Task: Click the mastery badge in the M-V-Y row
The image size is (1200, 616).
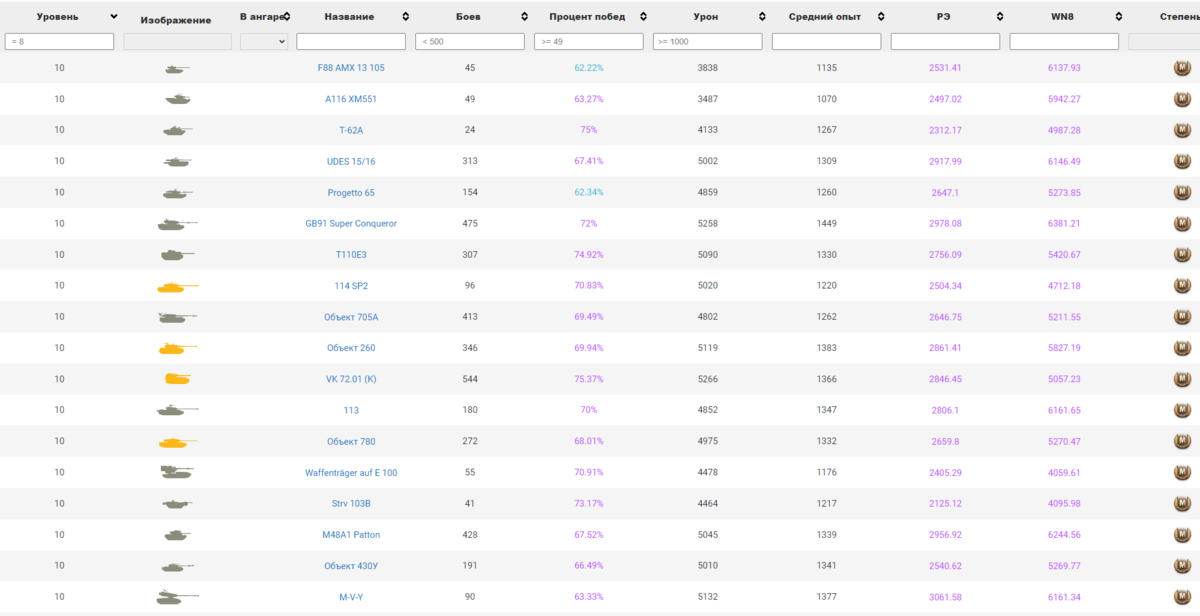Action: point(1183,596)
